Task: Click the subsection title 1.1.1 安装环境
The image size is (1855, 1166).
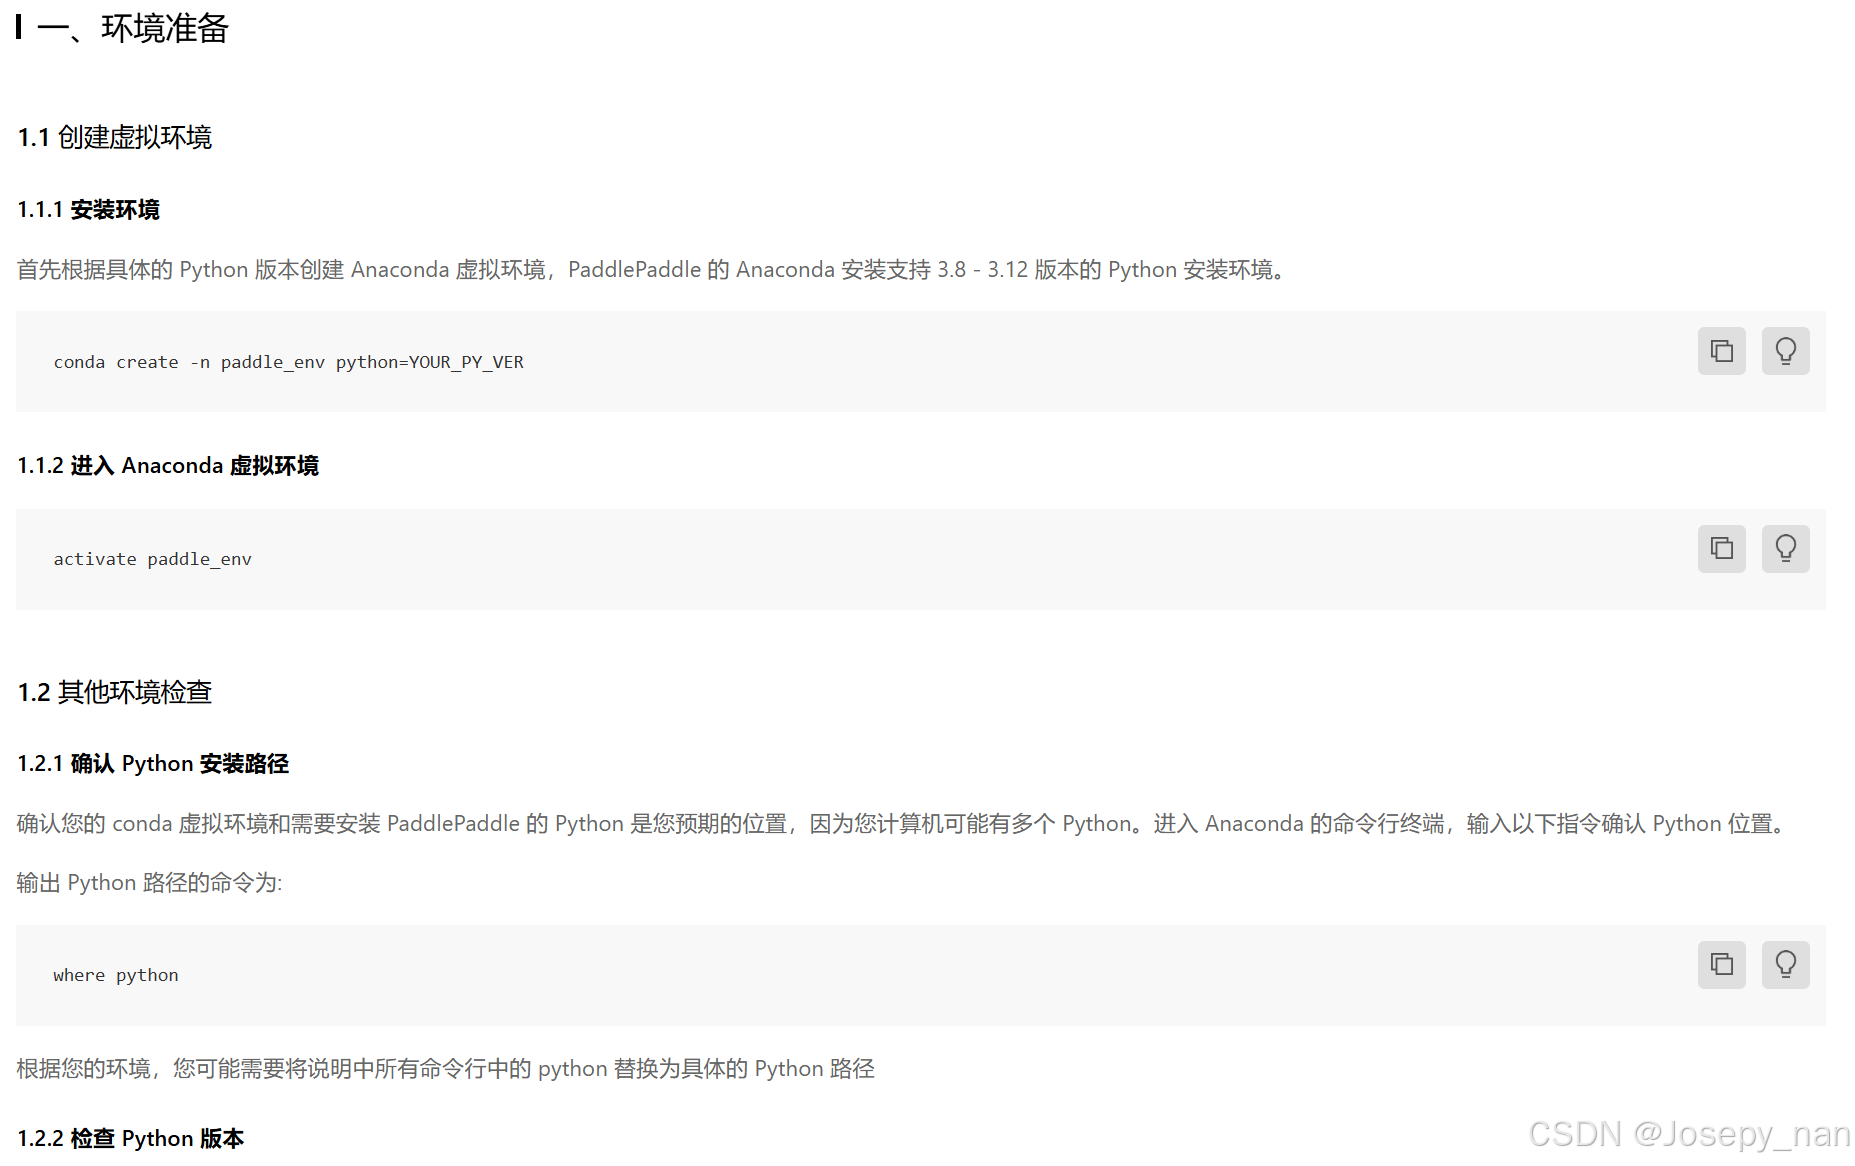Action: [x=90, y=210]
